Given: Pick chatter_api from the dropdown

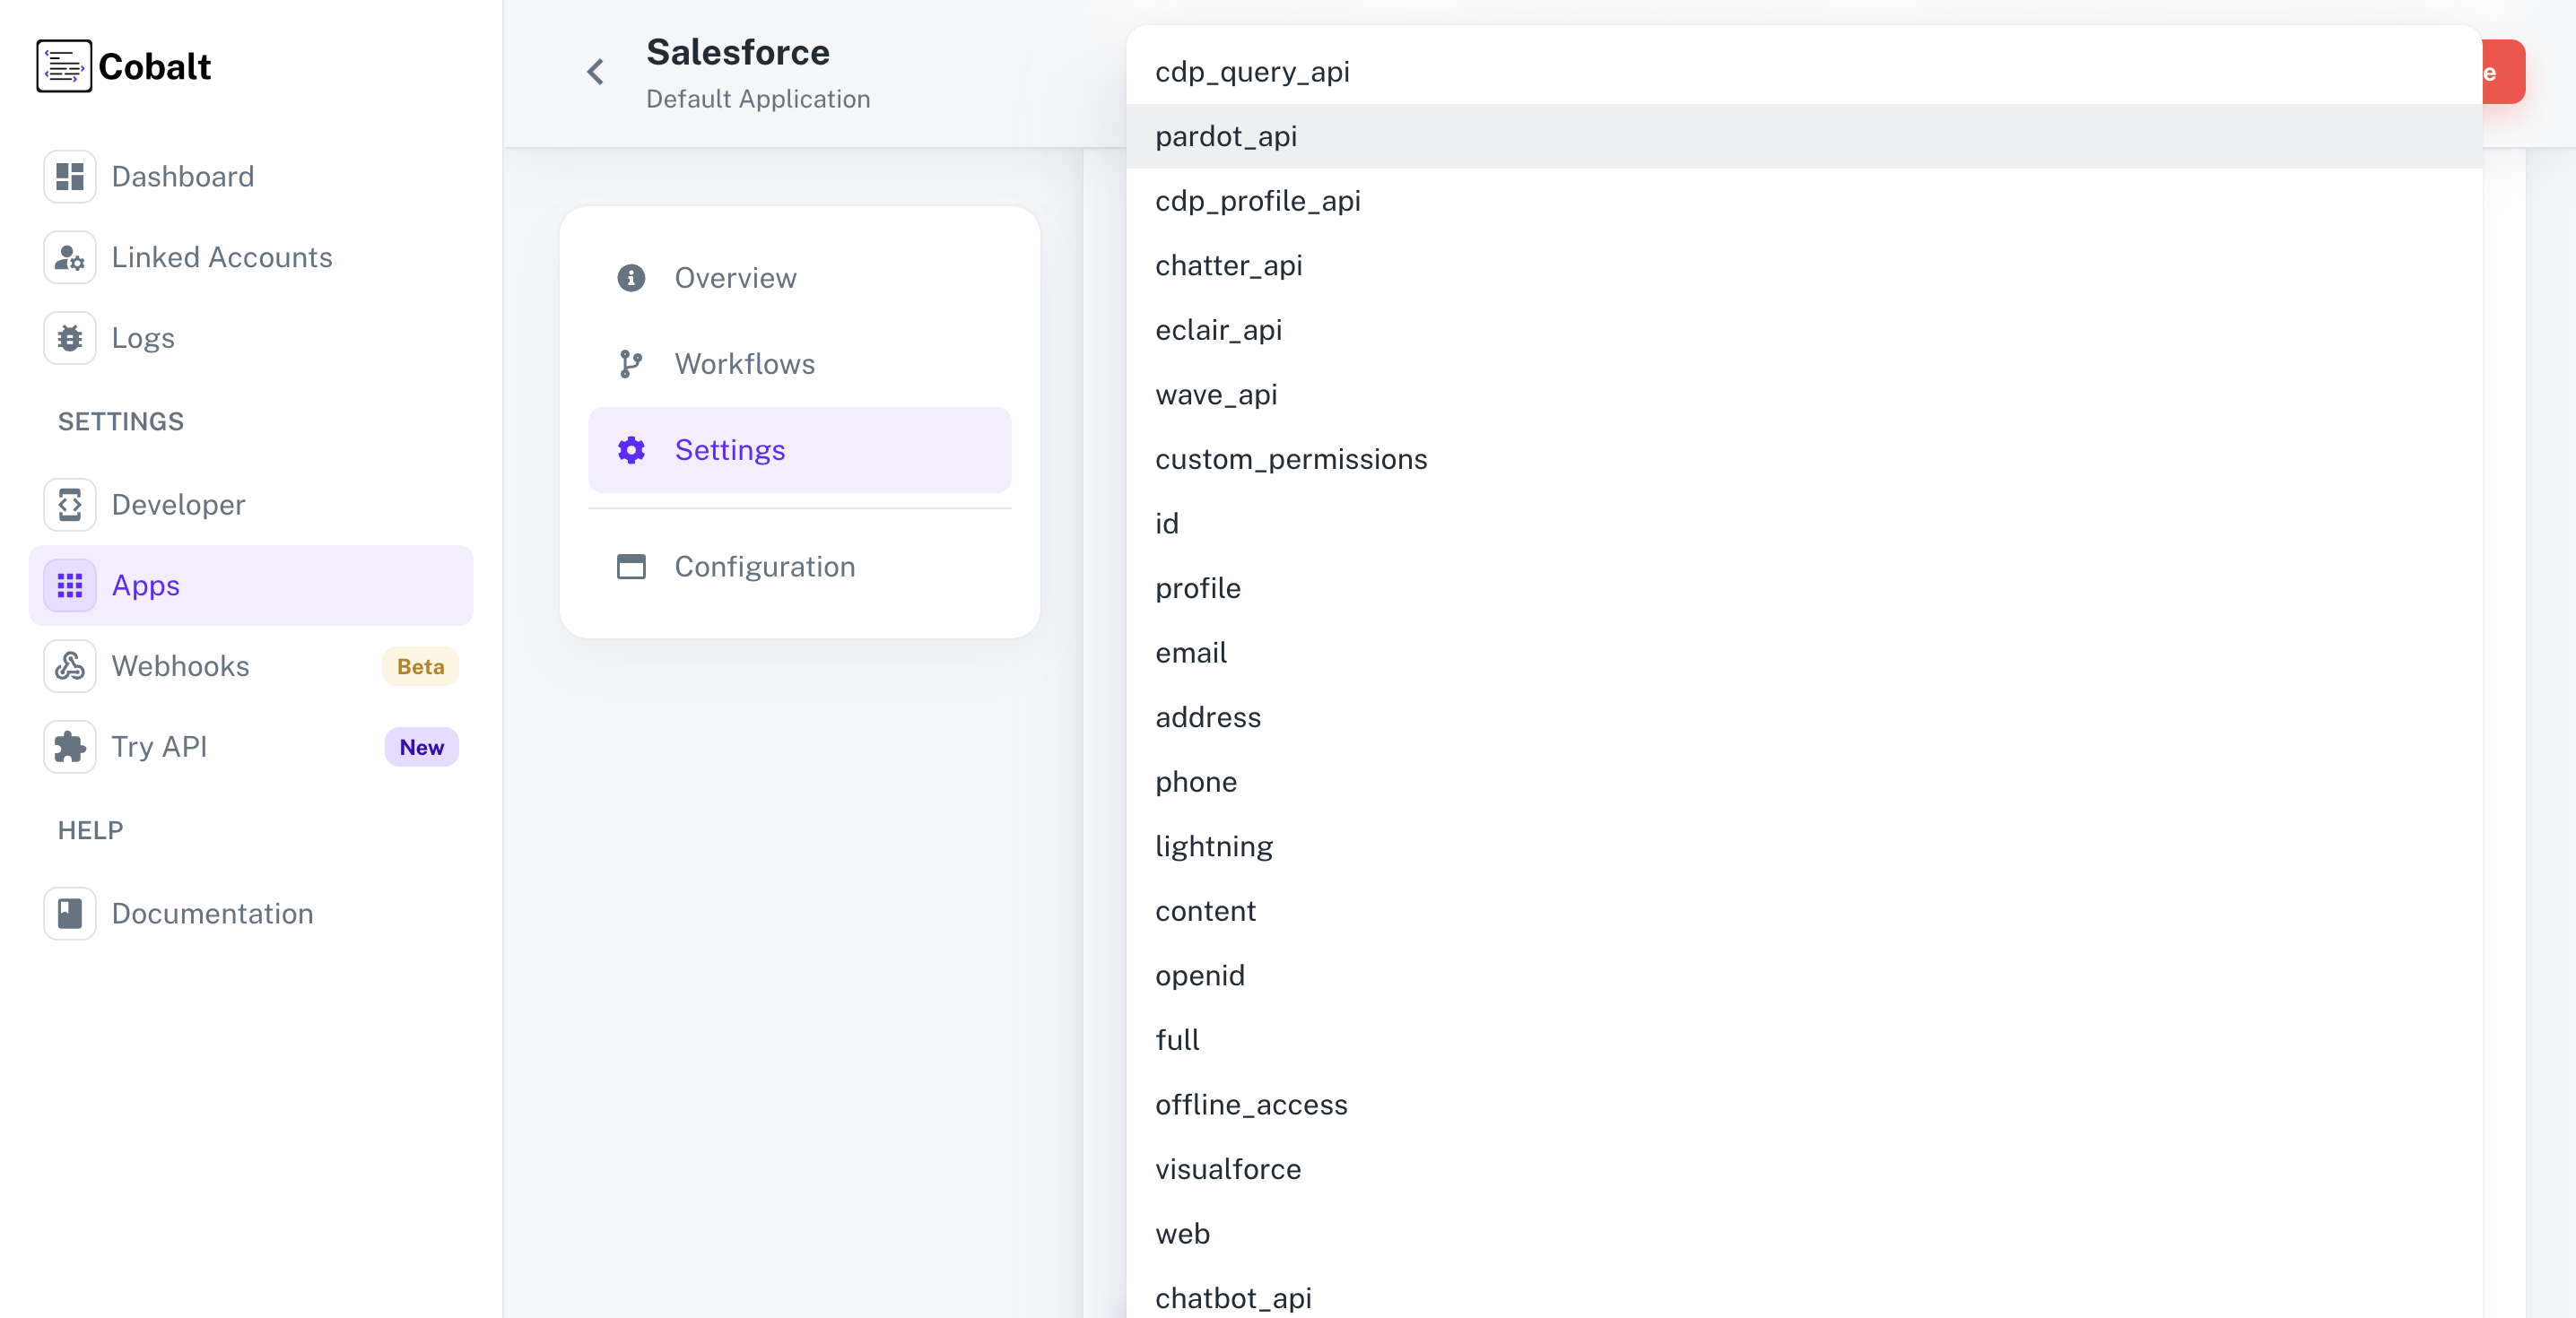Looking at the screenshot, I should 1229,265.
